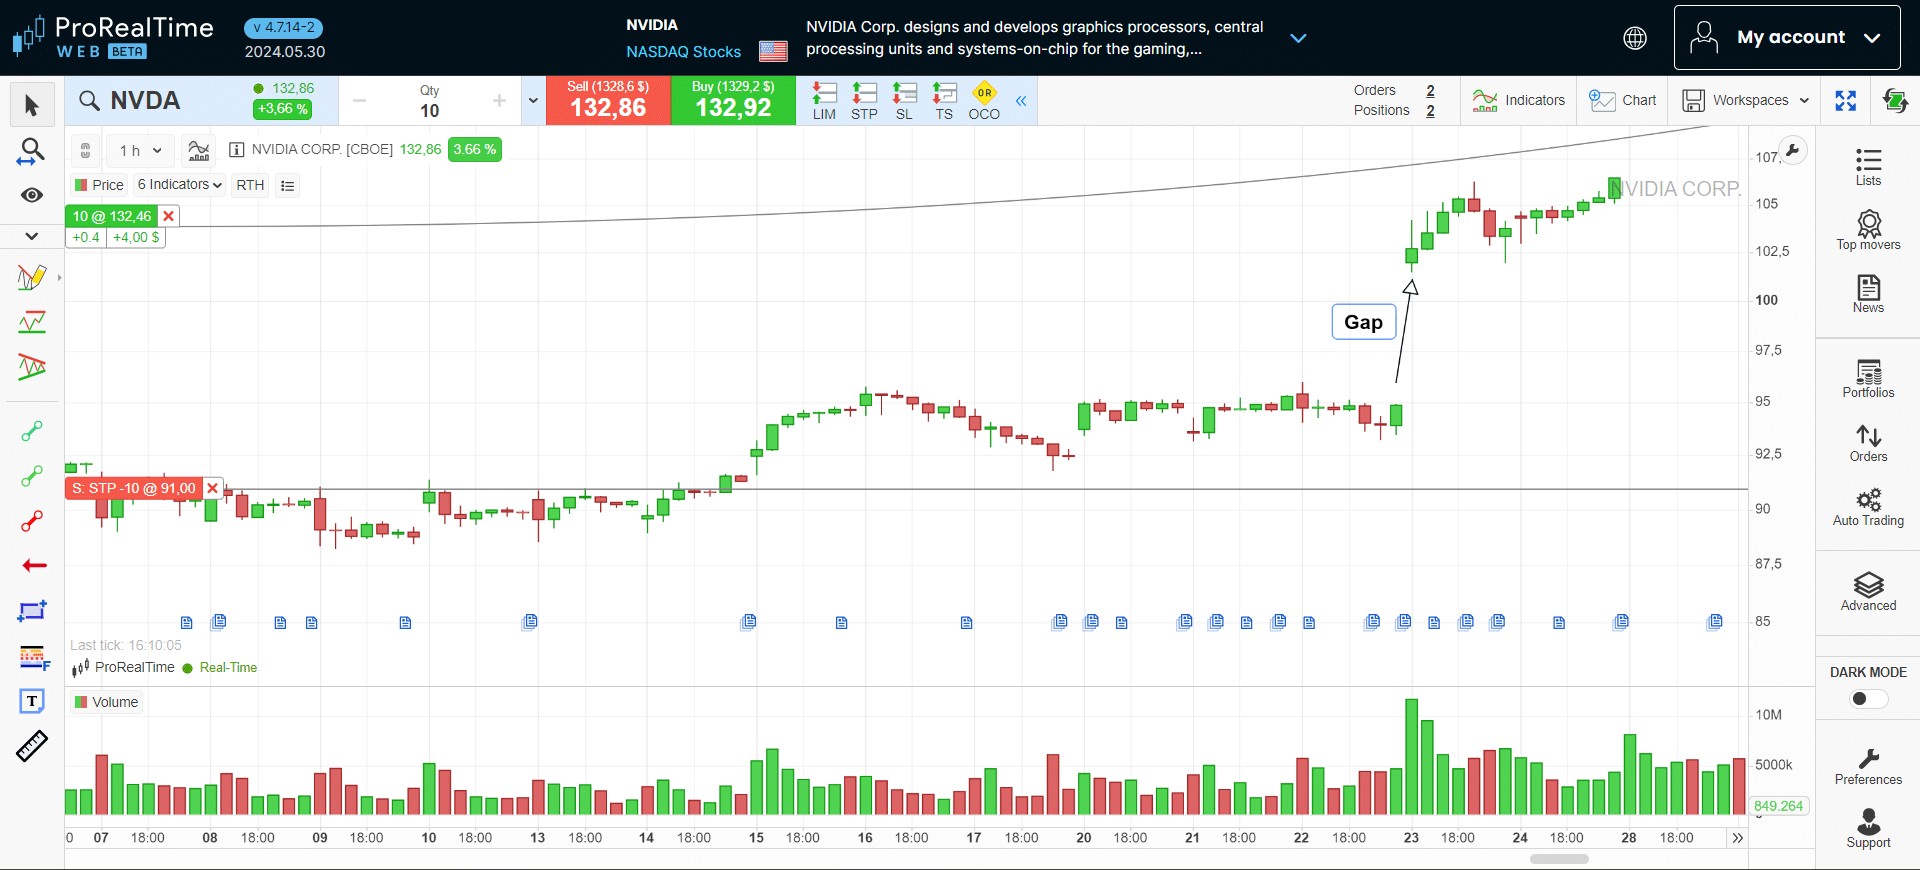The width and height of the screenshot is (1920, 870).
Task: Increase the order quantity with plus
Action: point(500,101)
